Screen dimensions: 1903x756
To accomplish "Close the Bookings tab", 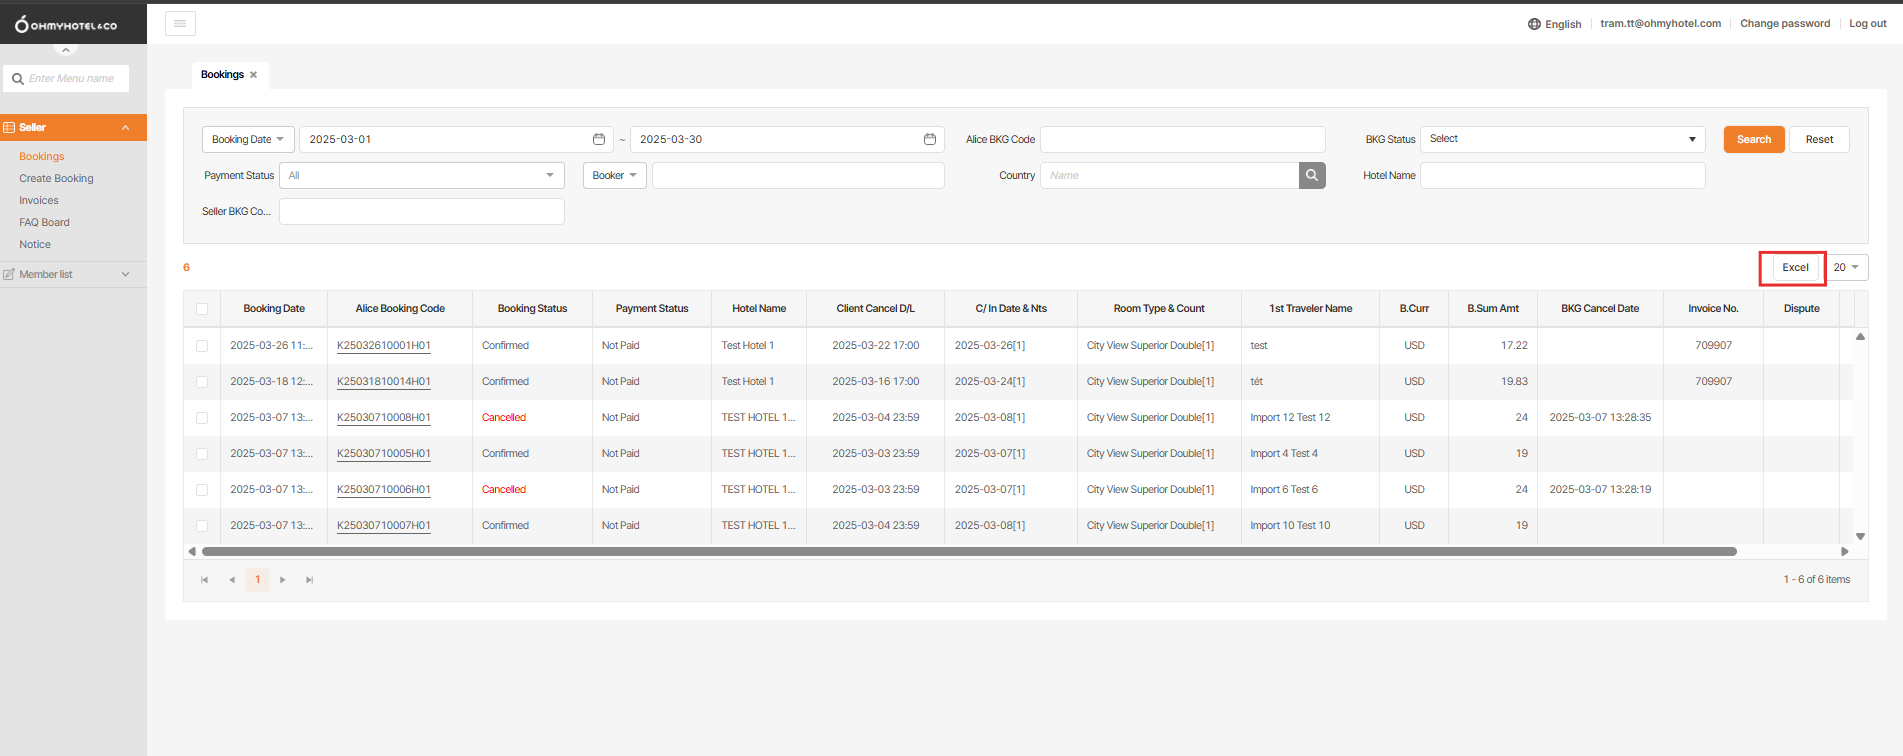I will (253, 75).
